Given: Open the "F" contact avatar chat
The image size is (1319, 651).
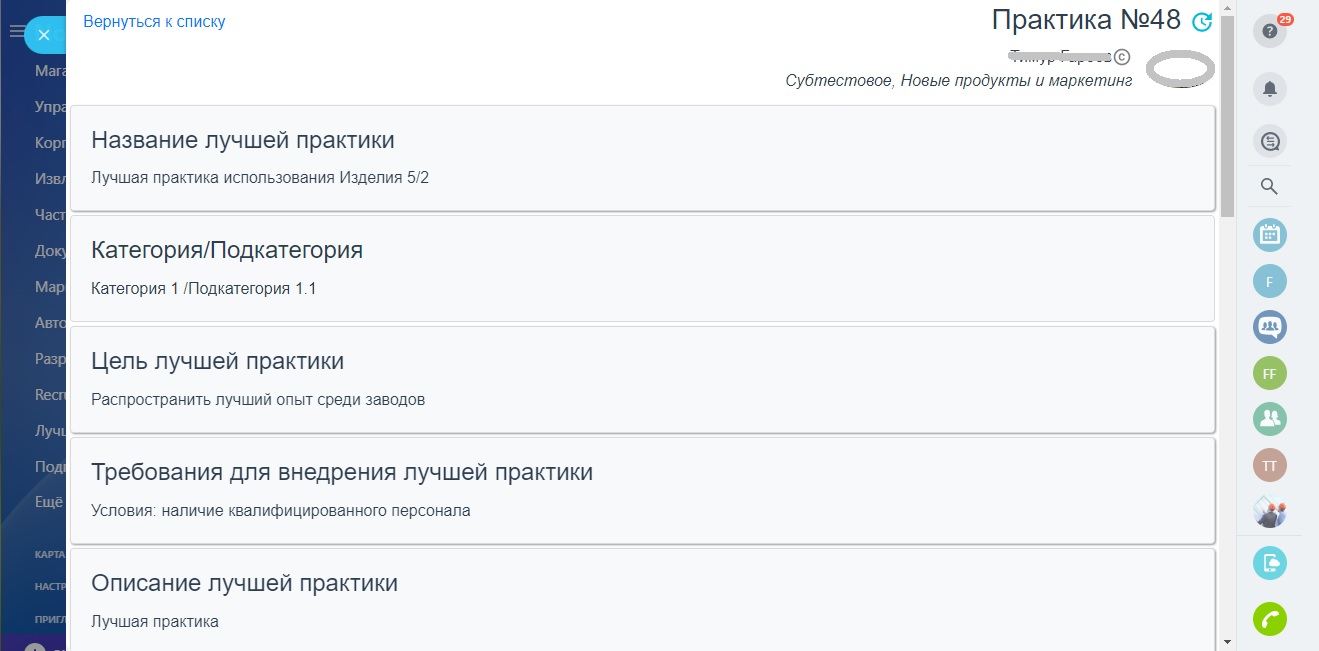Looking at the screenshot, I should (1270, 281).
